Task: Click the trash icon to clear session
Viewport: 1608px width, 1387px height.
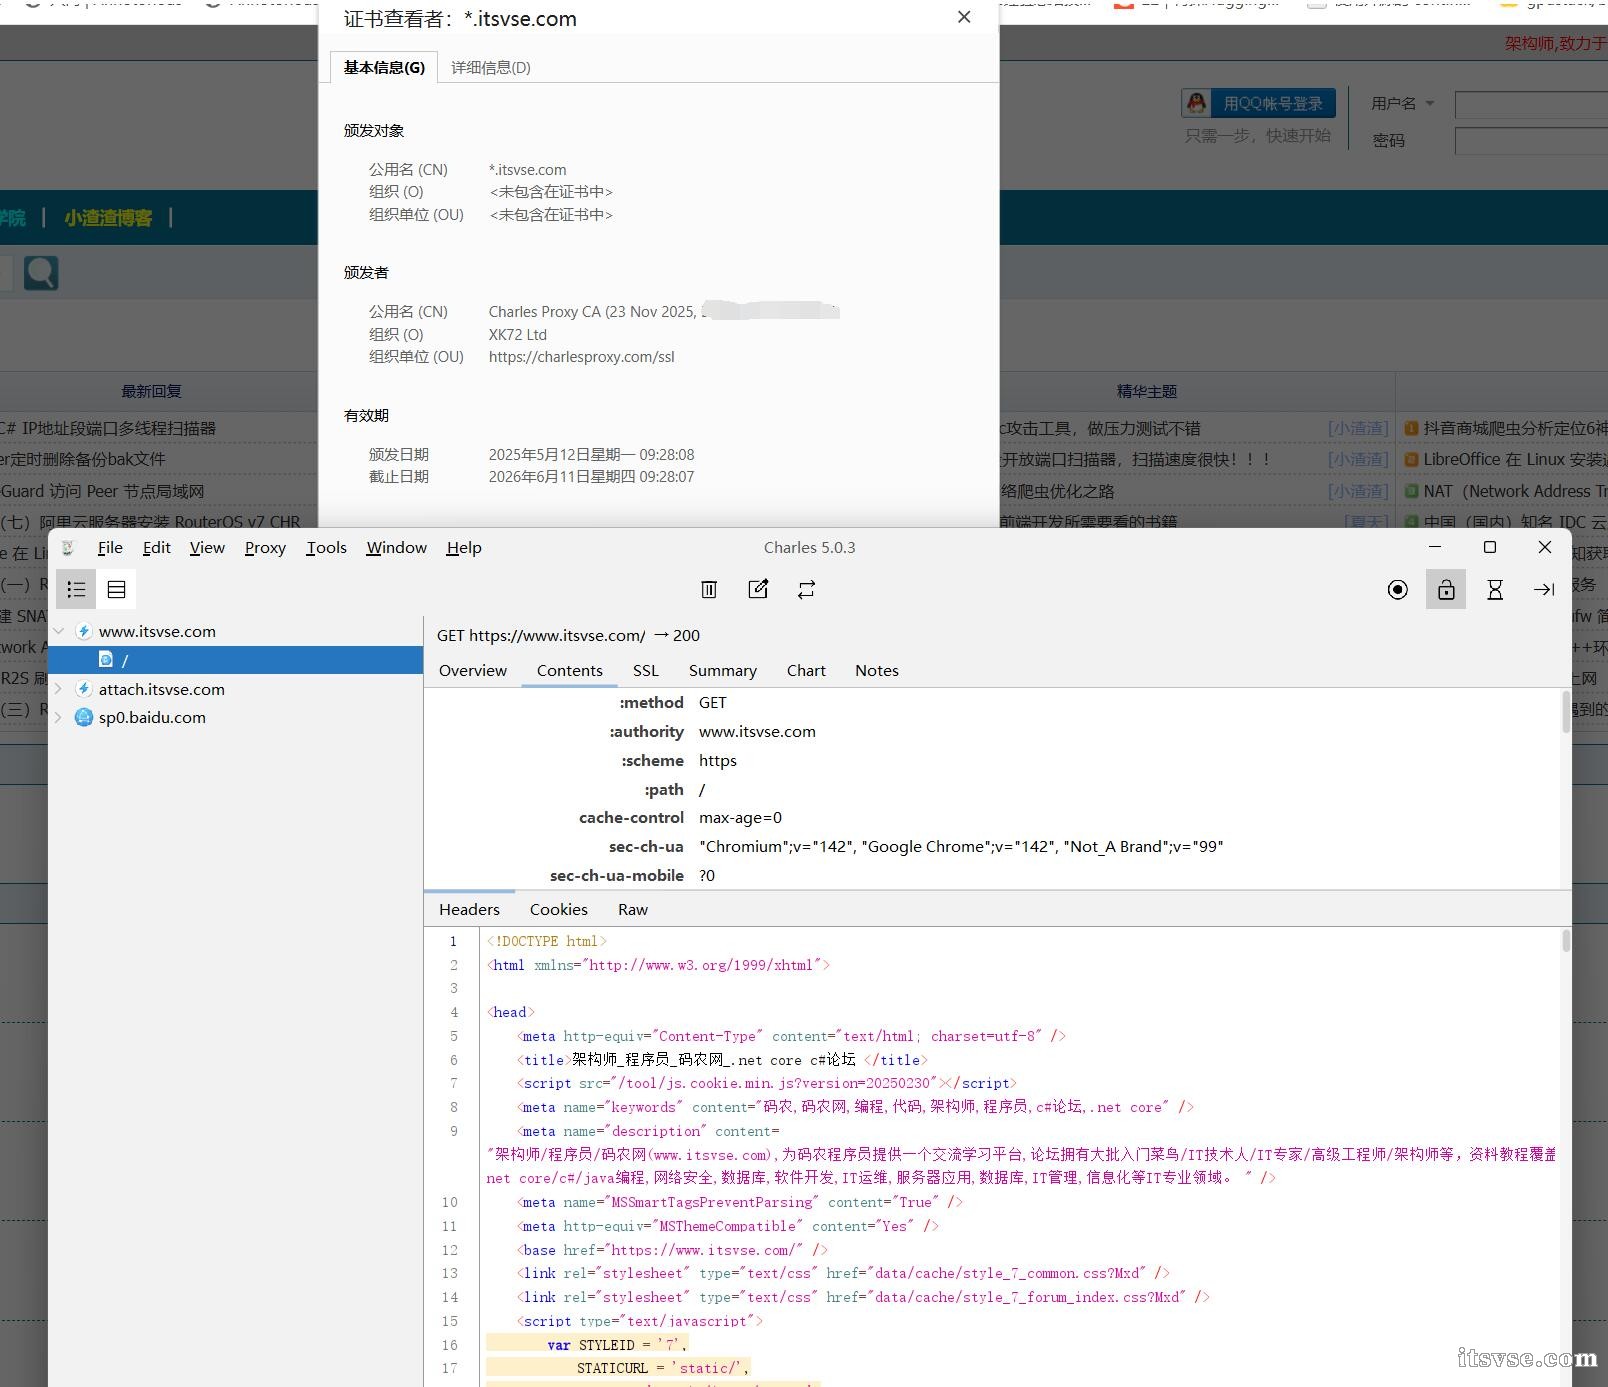Action: (709, 590)
